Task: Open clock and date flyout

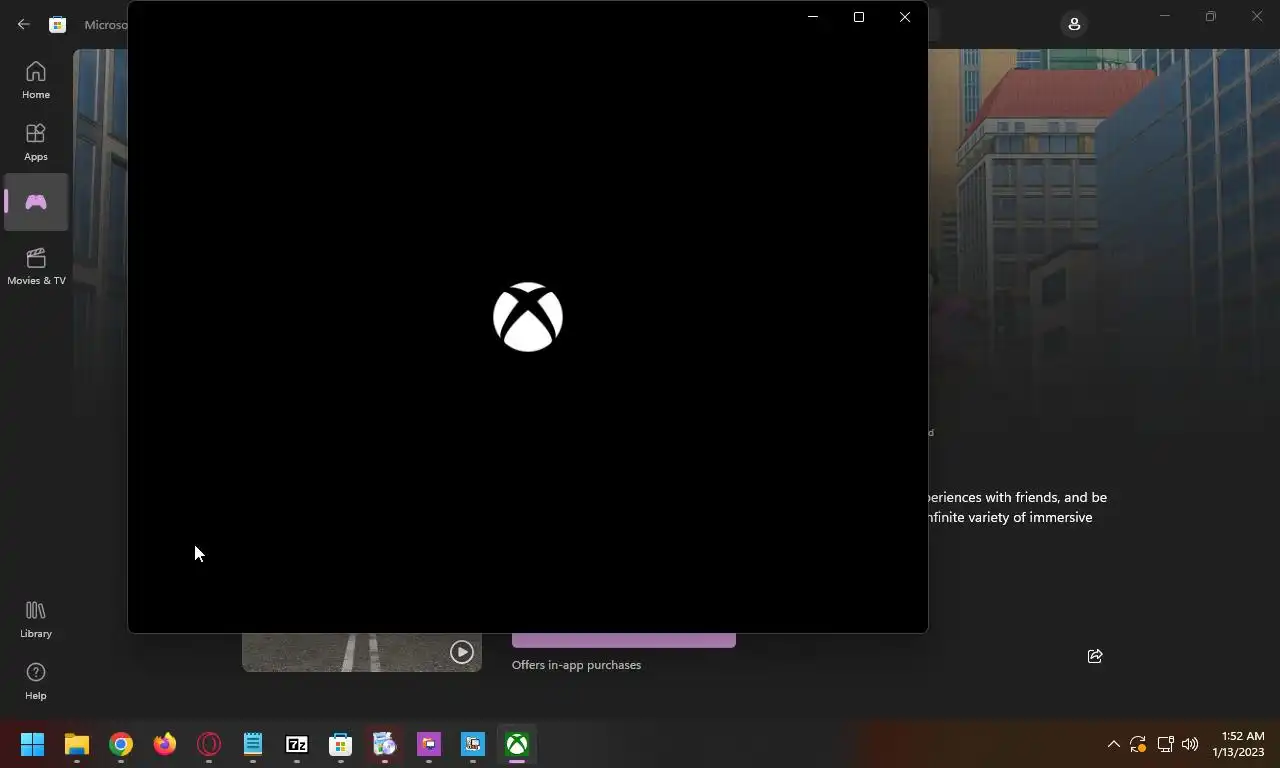Action: click(x=1239, y=744)
